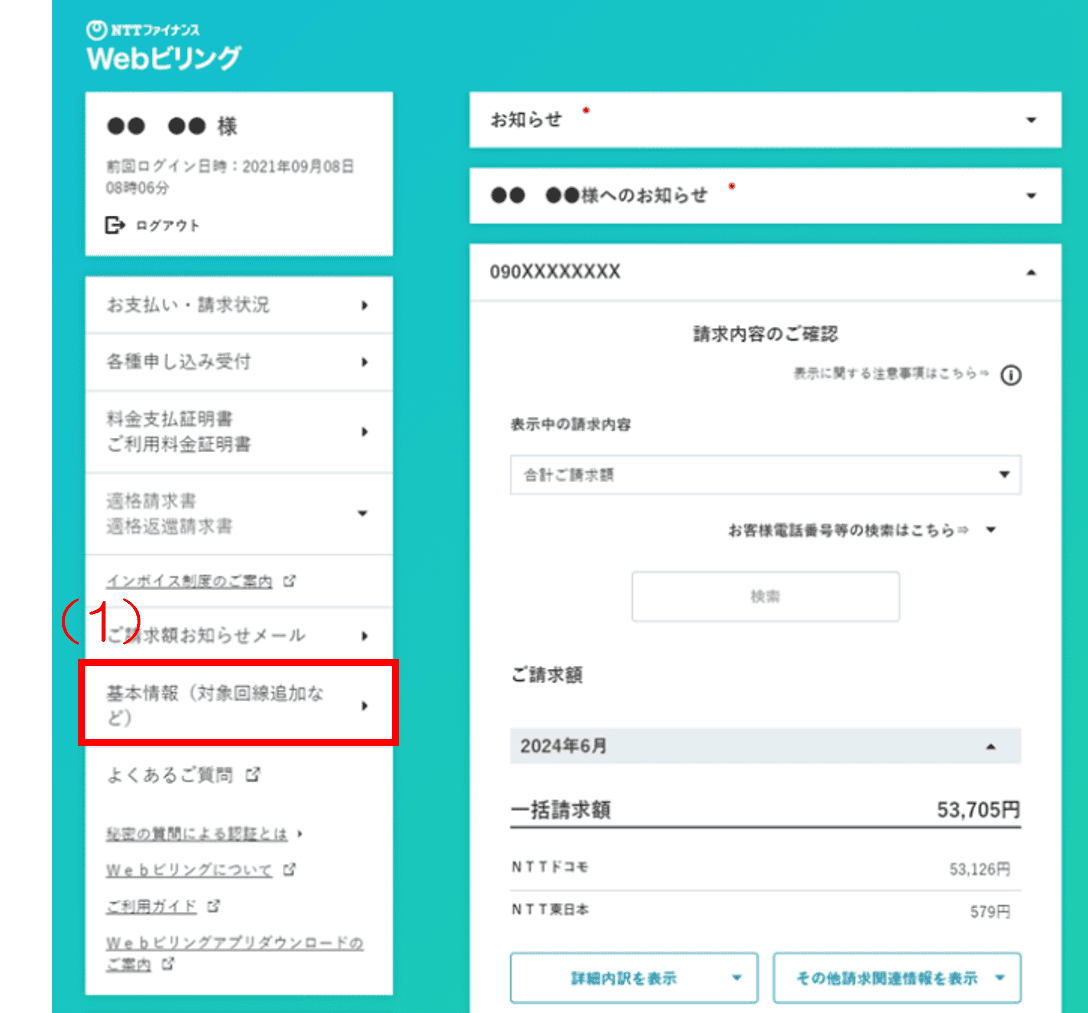Screen dimensions: 1088x1013
Task: Click external link icon beside ご利用ガイド
Action: coord(213,905)
